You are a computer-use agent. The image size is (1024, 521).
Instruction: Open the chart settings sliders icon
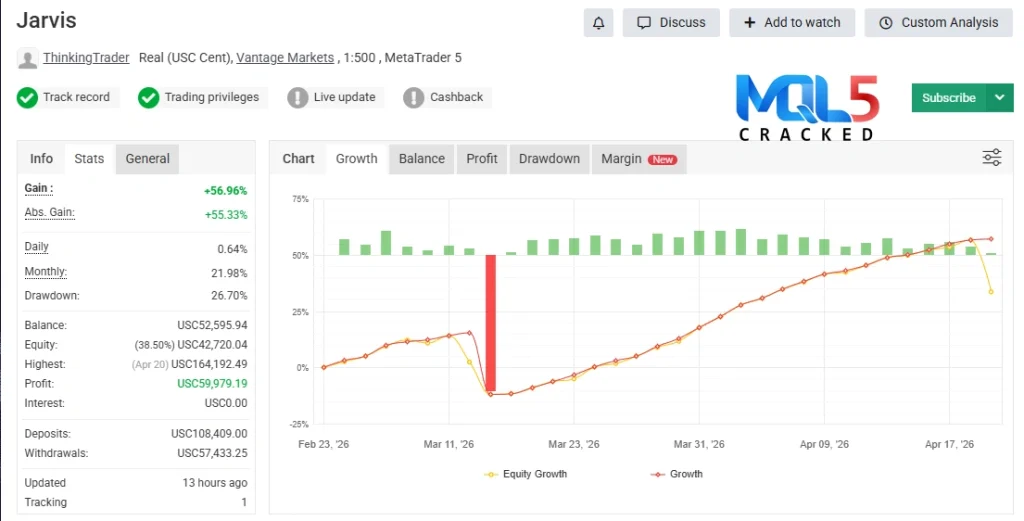(x=992, y=157)
